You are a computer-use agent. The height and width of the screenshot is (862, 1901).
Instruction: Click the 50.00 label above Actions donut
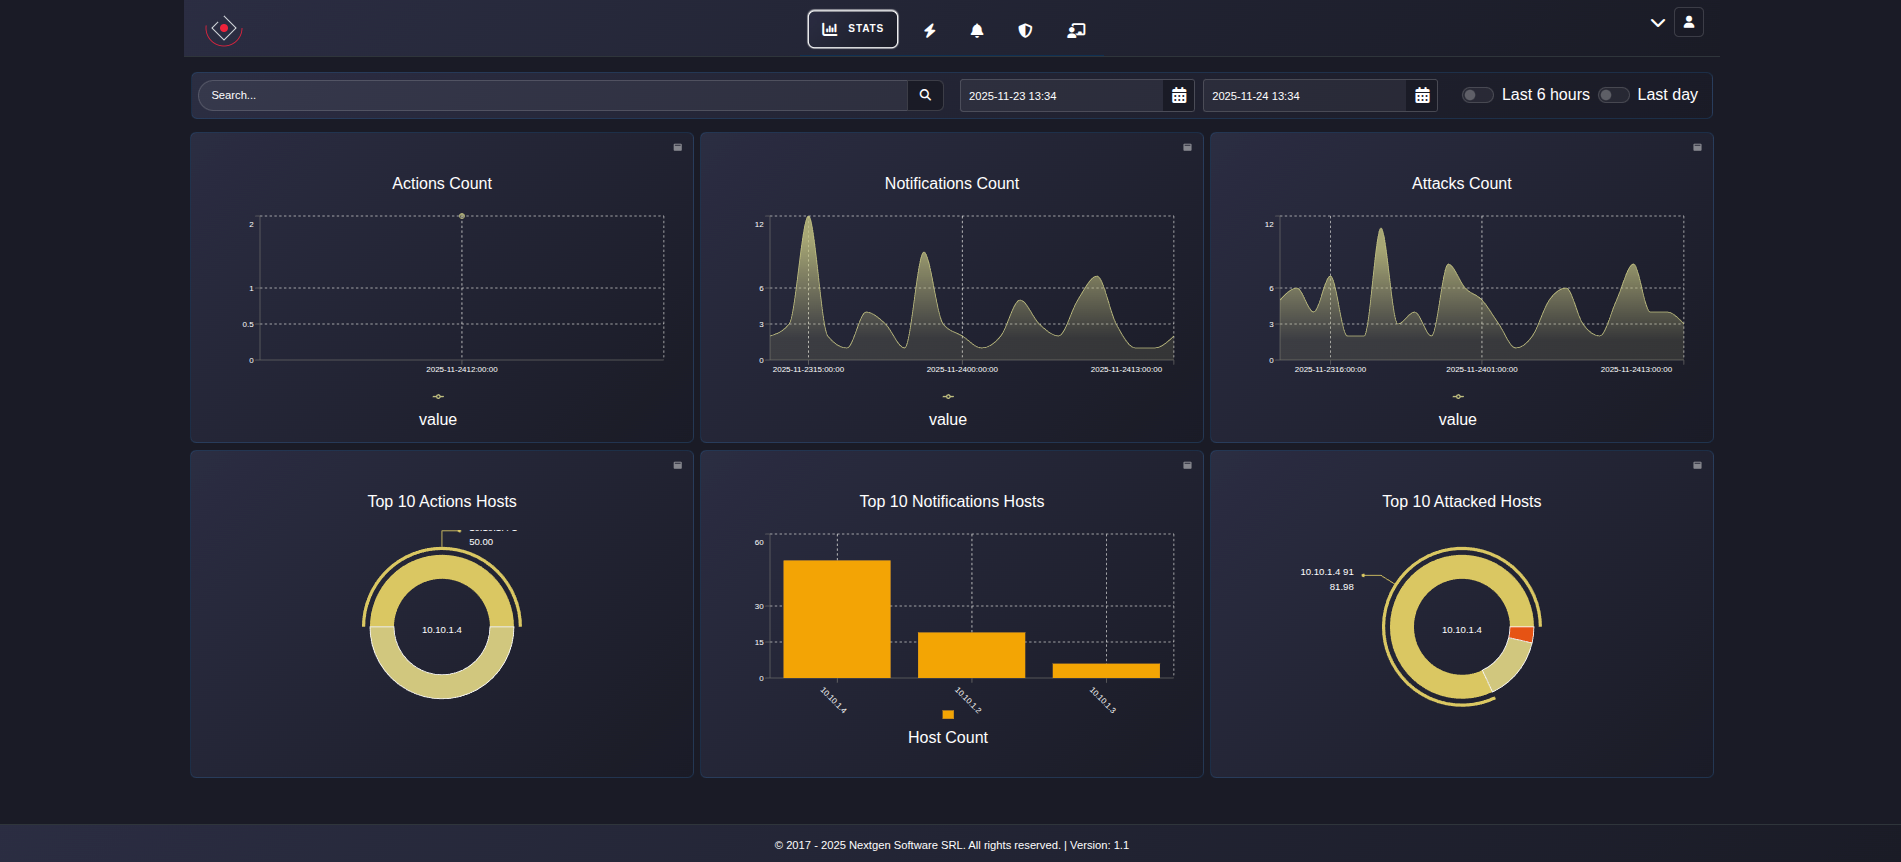[481, 542]
